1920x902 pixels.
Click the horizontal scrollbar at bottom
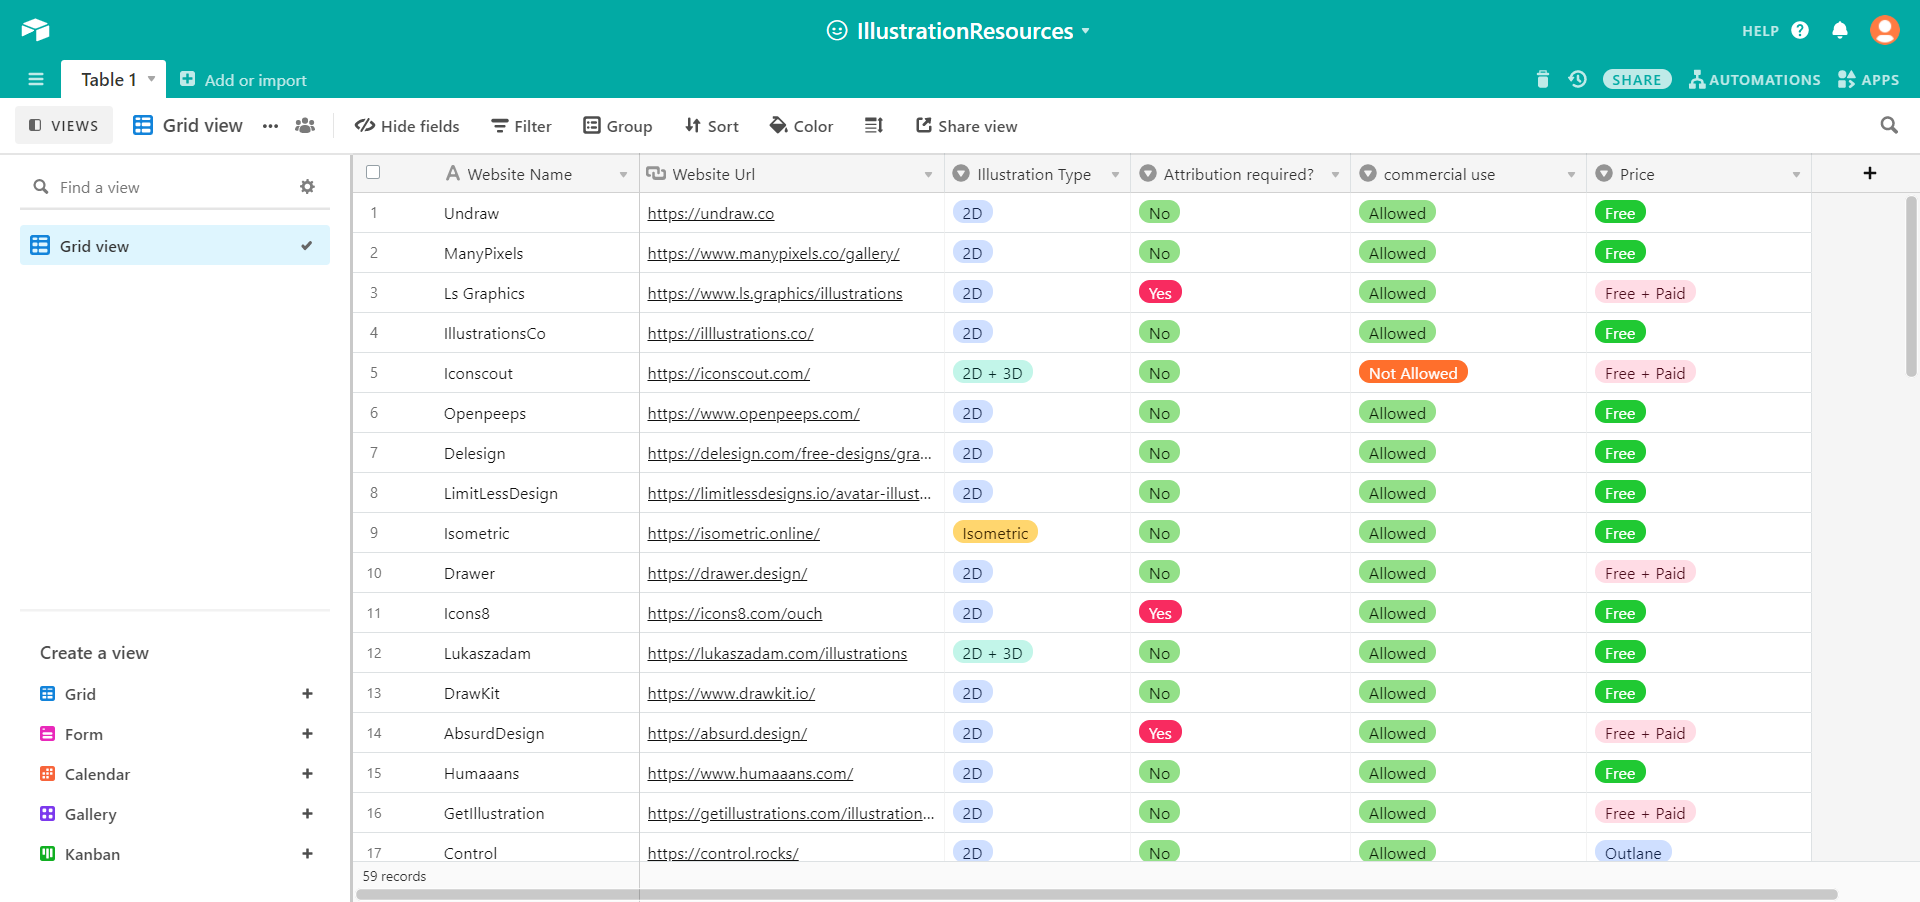tap(1097, 894)
